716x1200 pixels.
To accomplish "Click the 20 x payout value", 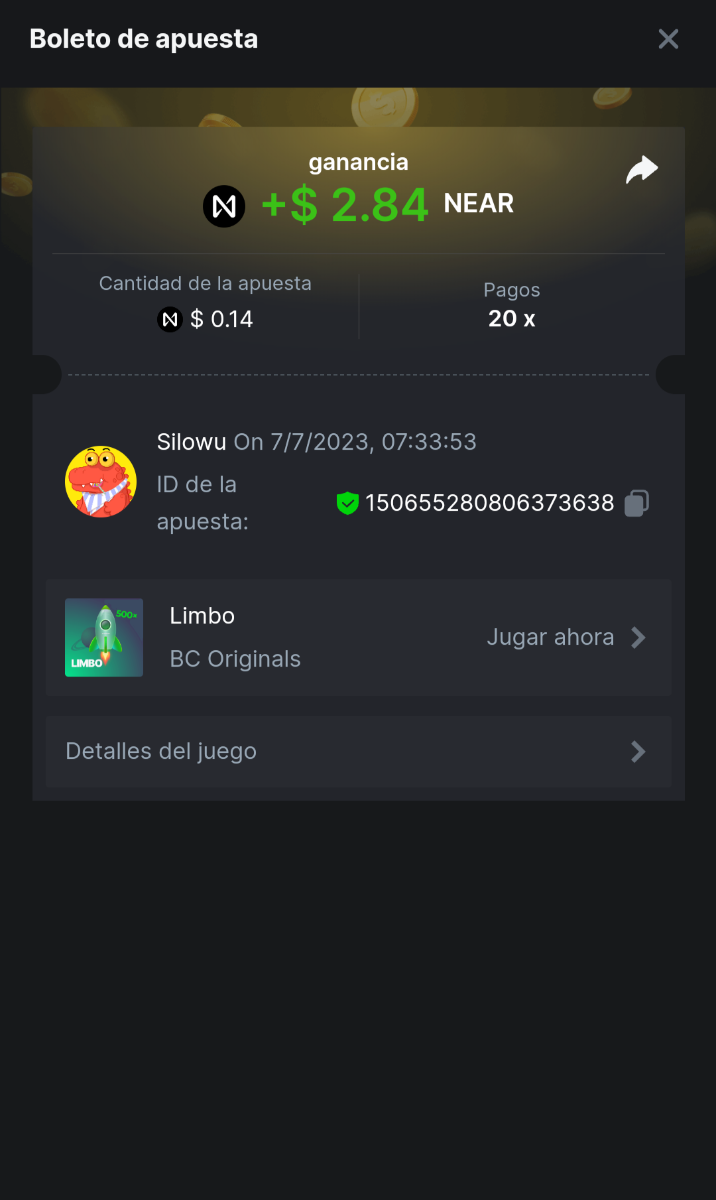I will click(511, 319).
